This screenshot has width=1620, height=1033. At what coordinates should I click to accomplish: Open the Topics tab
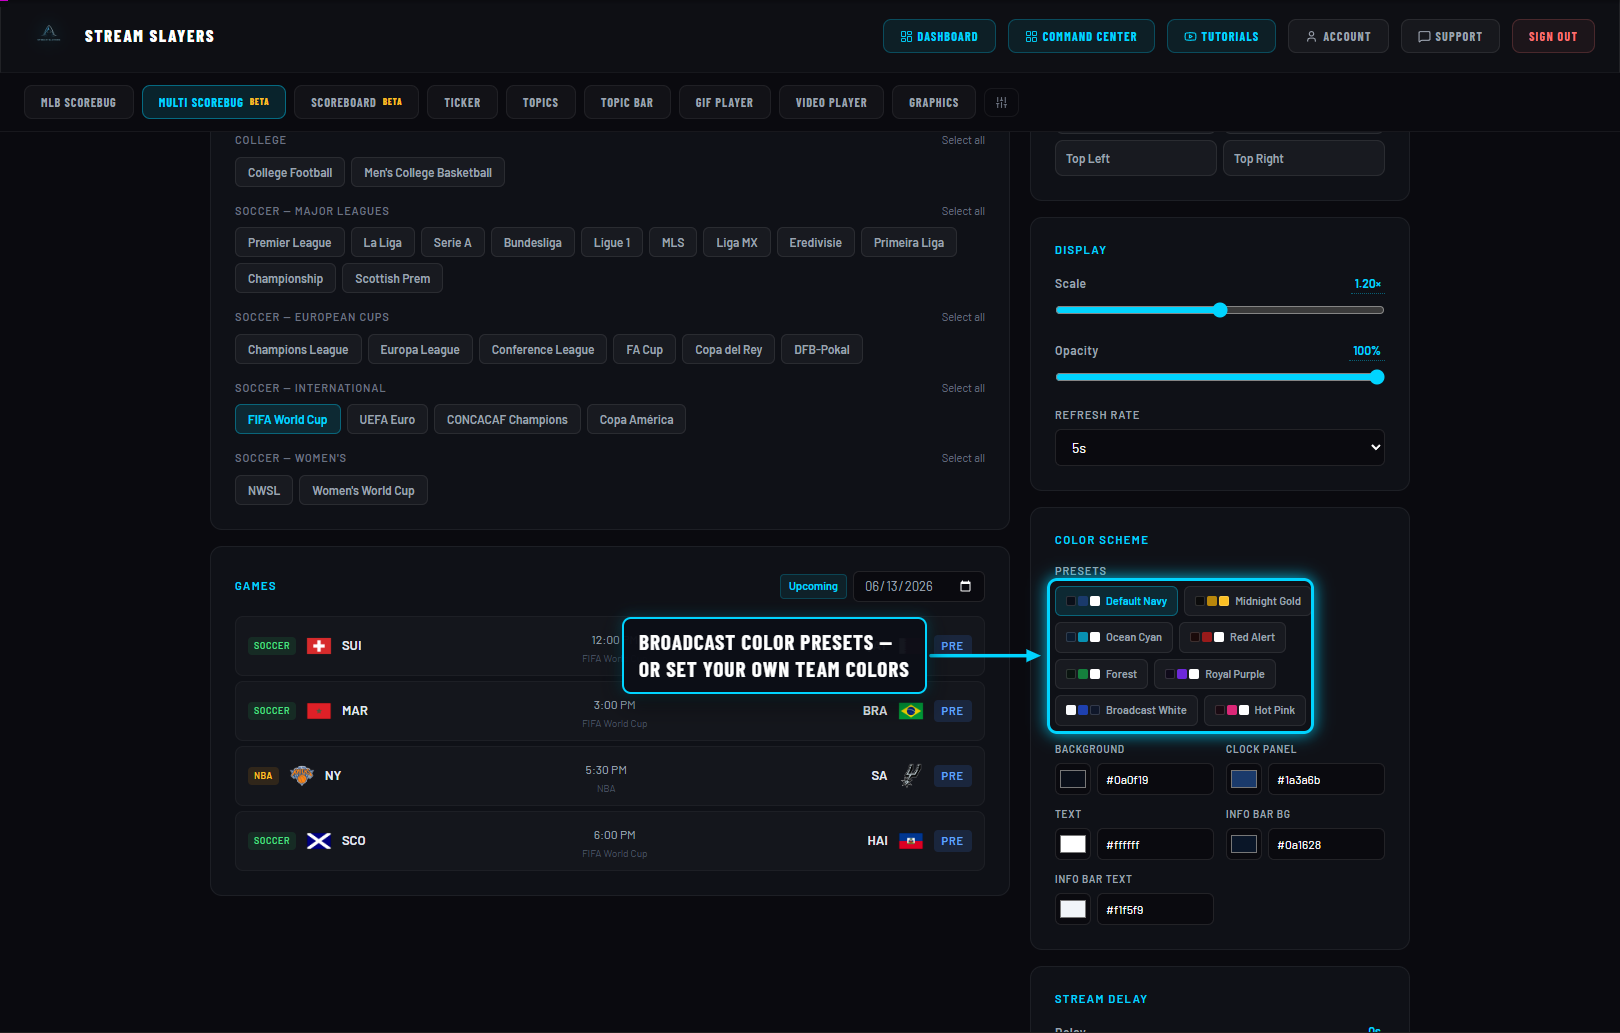541,102
